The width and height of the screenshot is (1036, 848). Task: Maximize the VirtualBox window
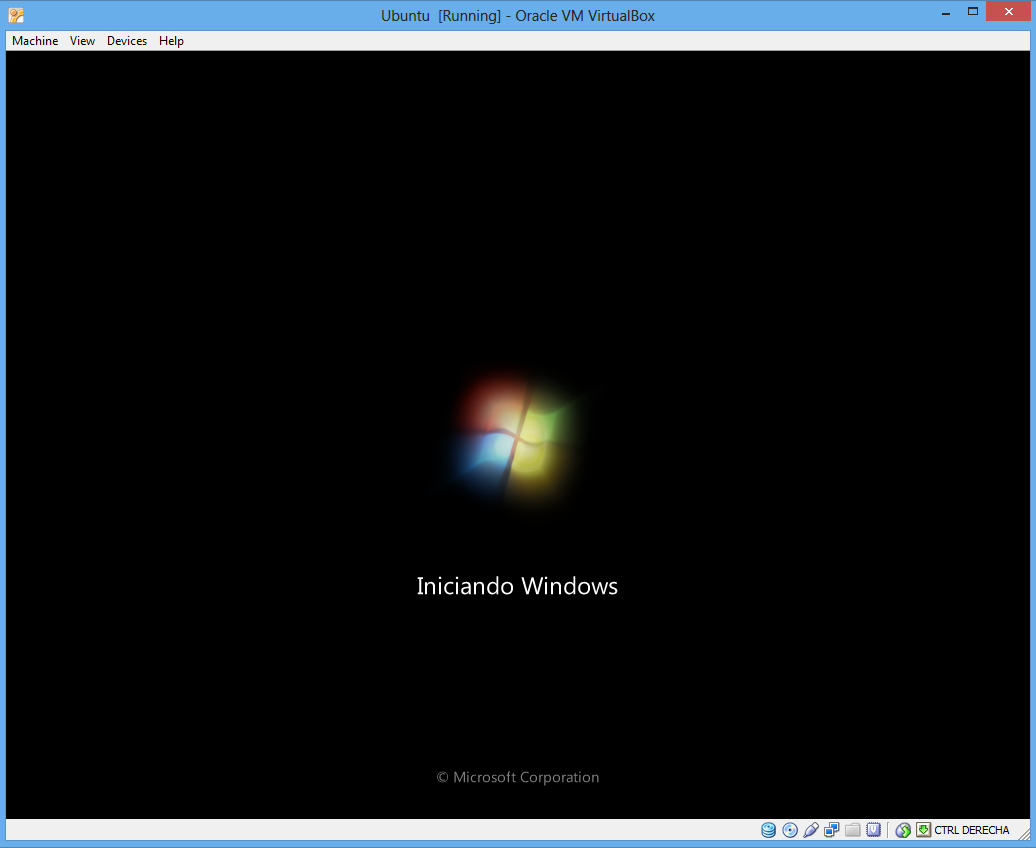pos(973,12)
